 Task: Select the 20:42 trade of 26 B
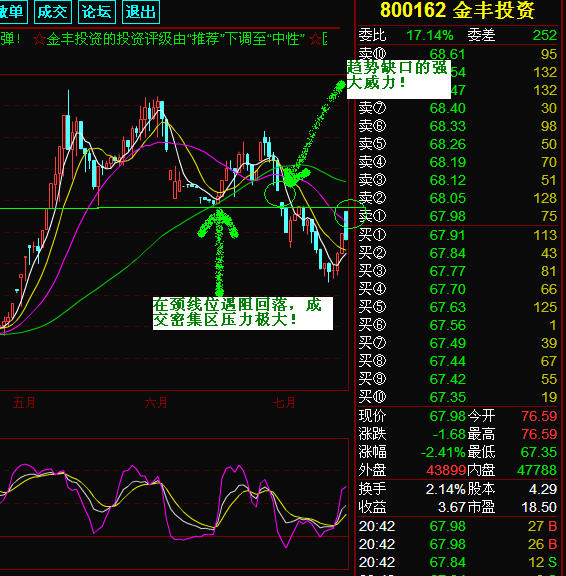458,544
